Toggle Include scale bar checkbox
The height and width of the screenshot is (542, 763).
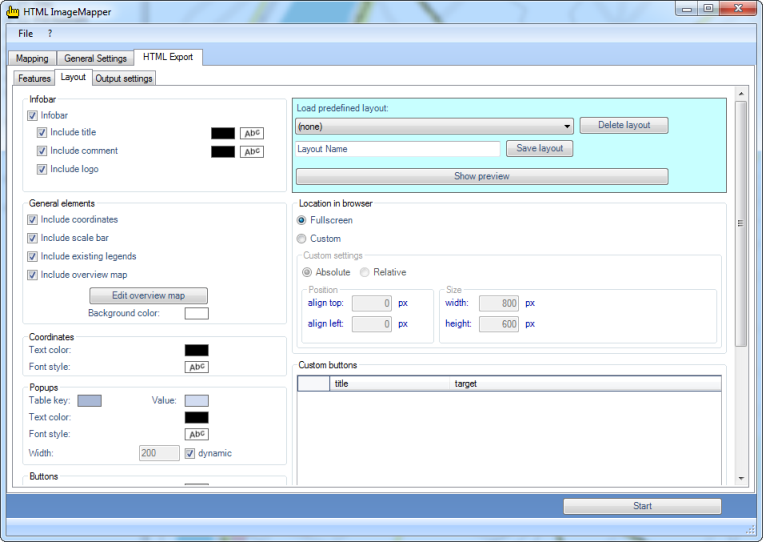(33, 238)
